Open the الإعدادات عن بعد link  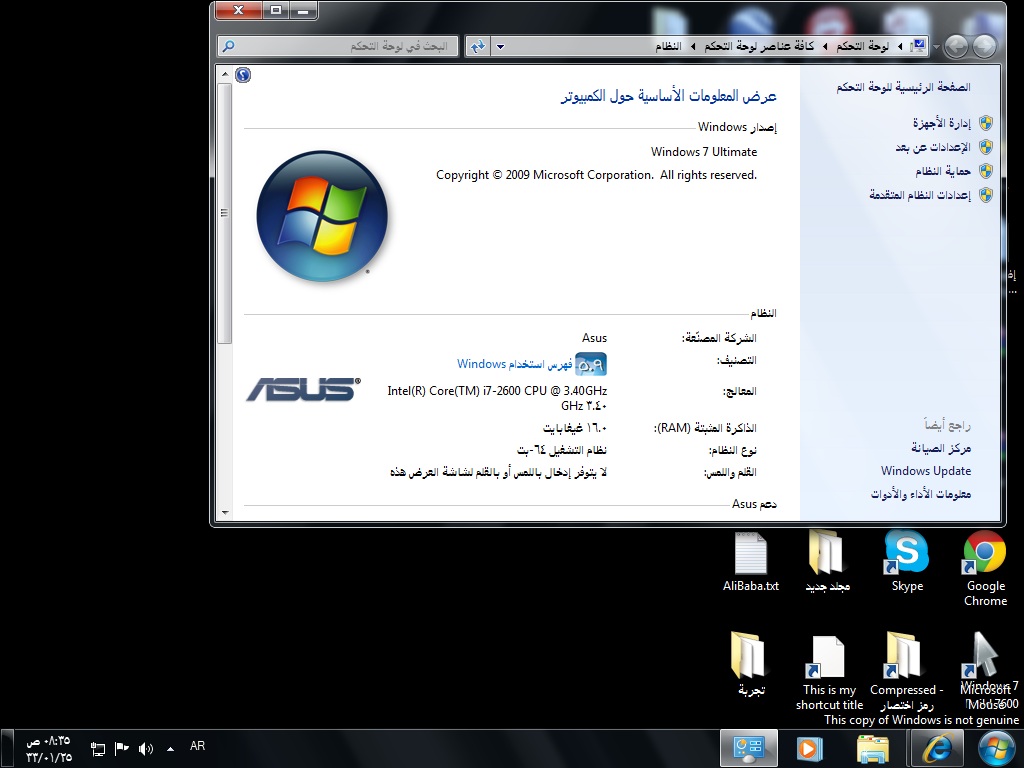pos(933,147)
